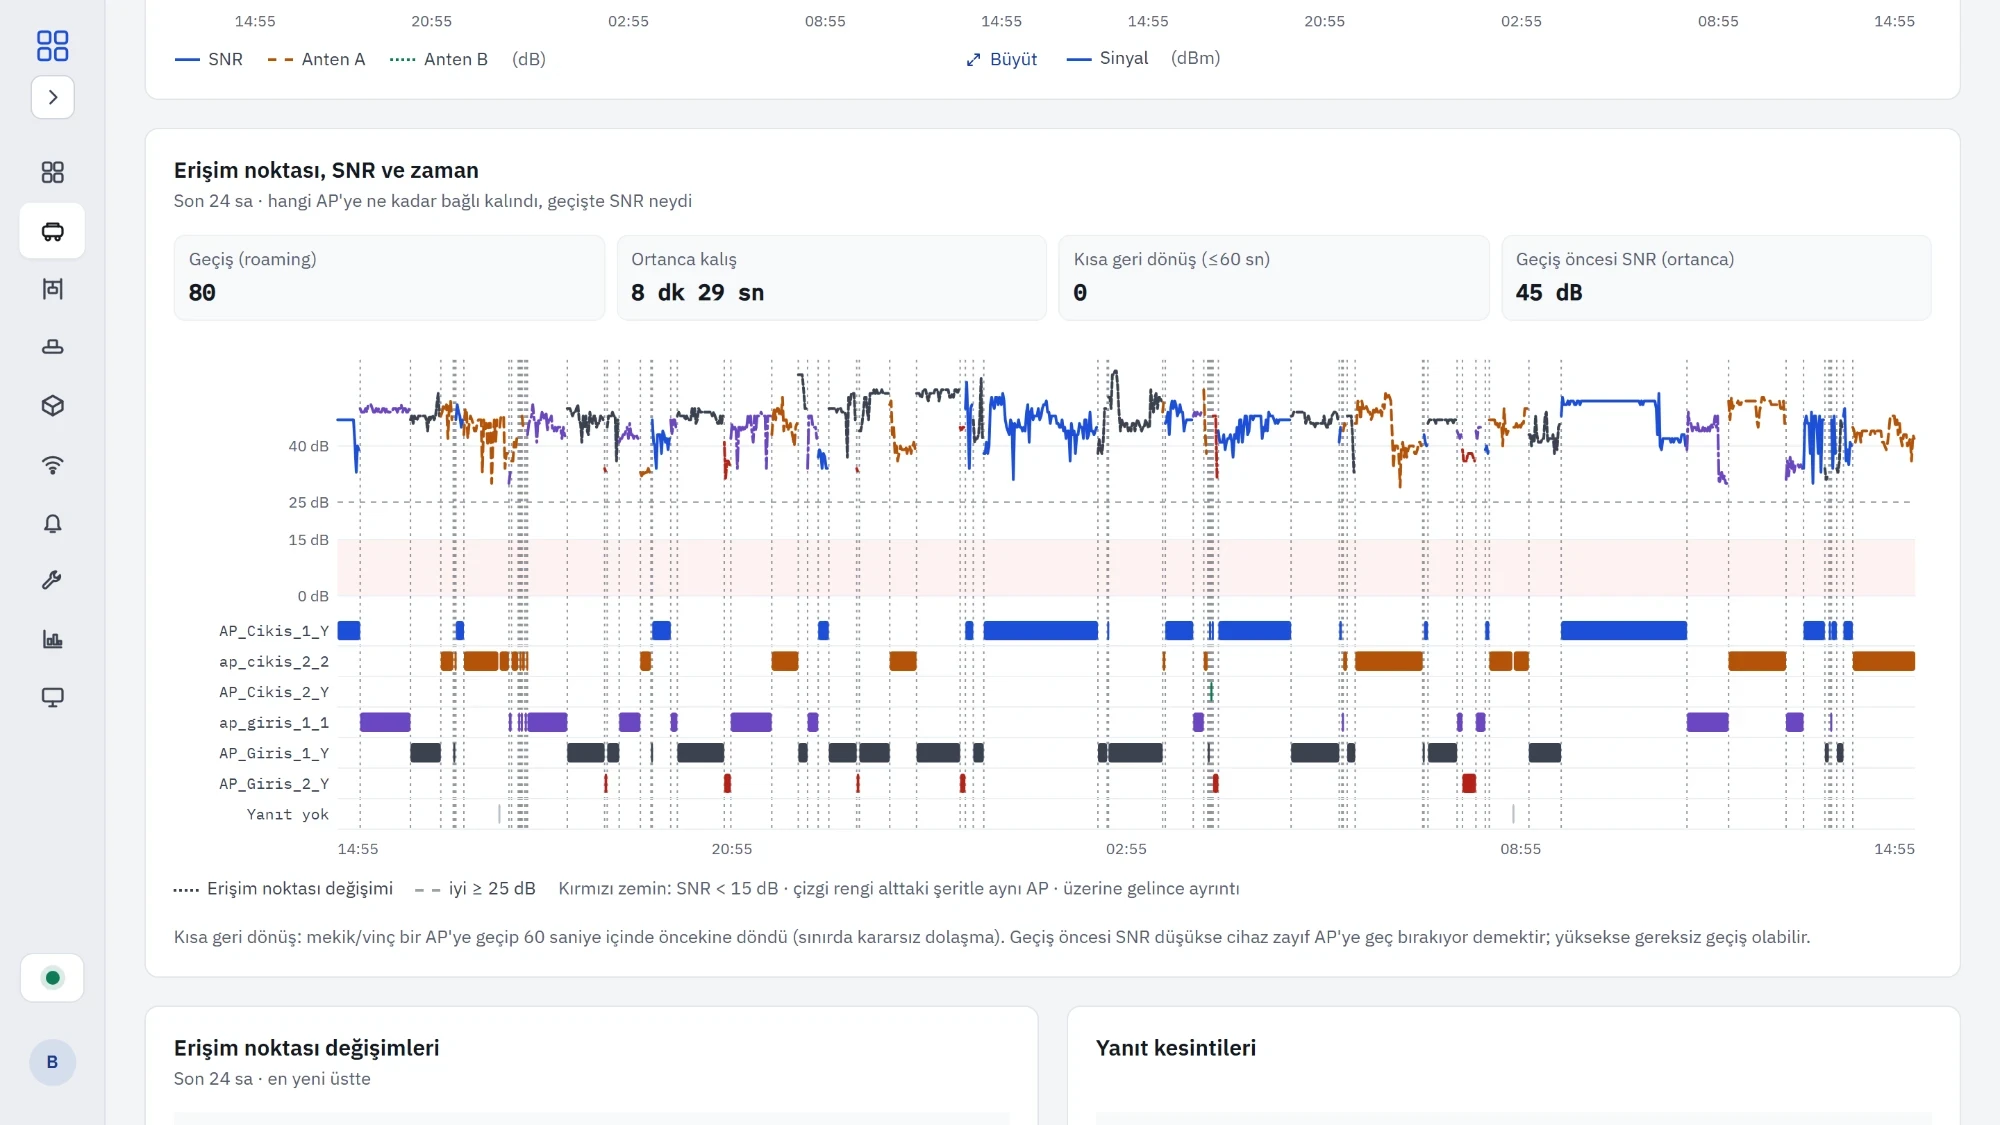This screenshot has width=2000, height=1125.
Task: Click the ap_giris_1_1 row label
Action: 274,723
